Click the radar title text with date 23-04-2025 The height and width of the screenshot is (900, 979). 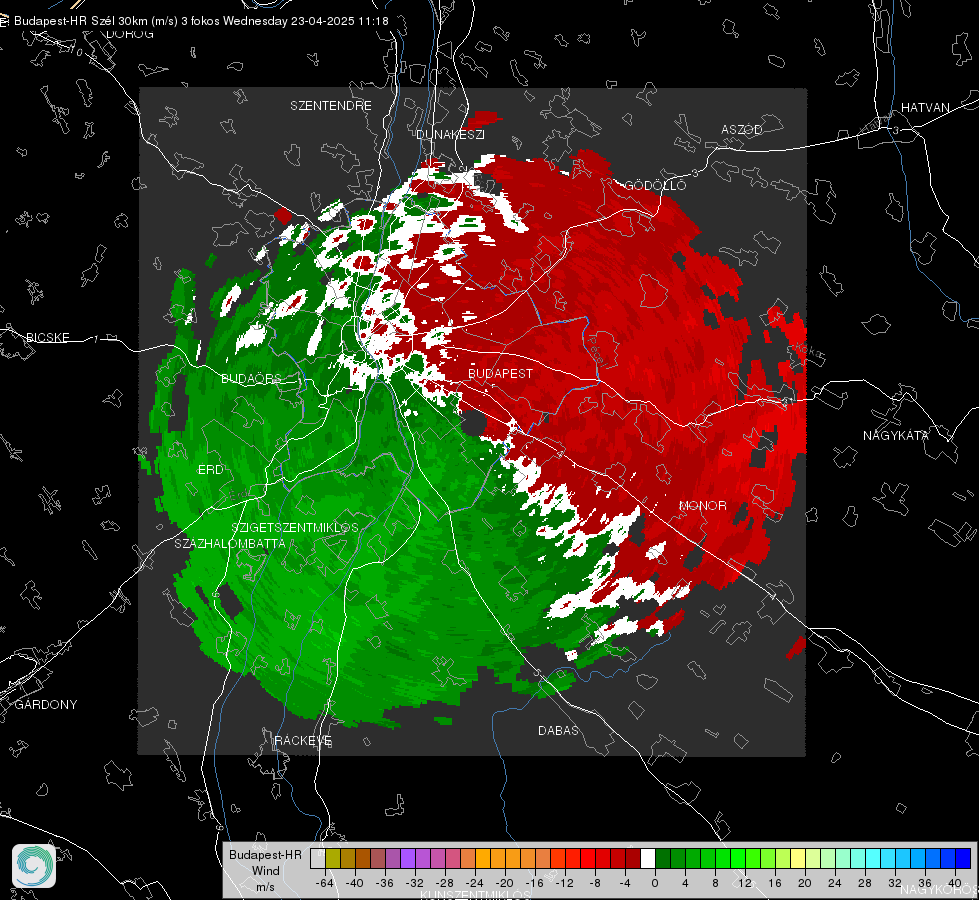pos(201,21)
